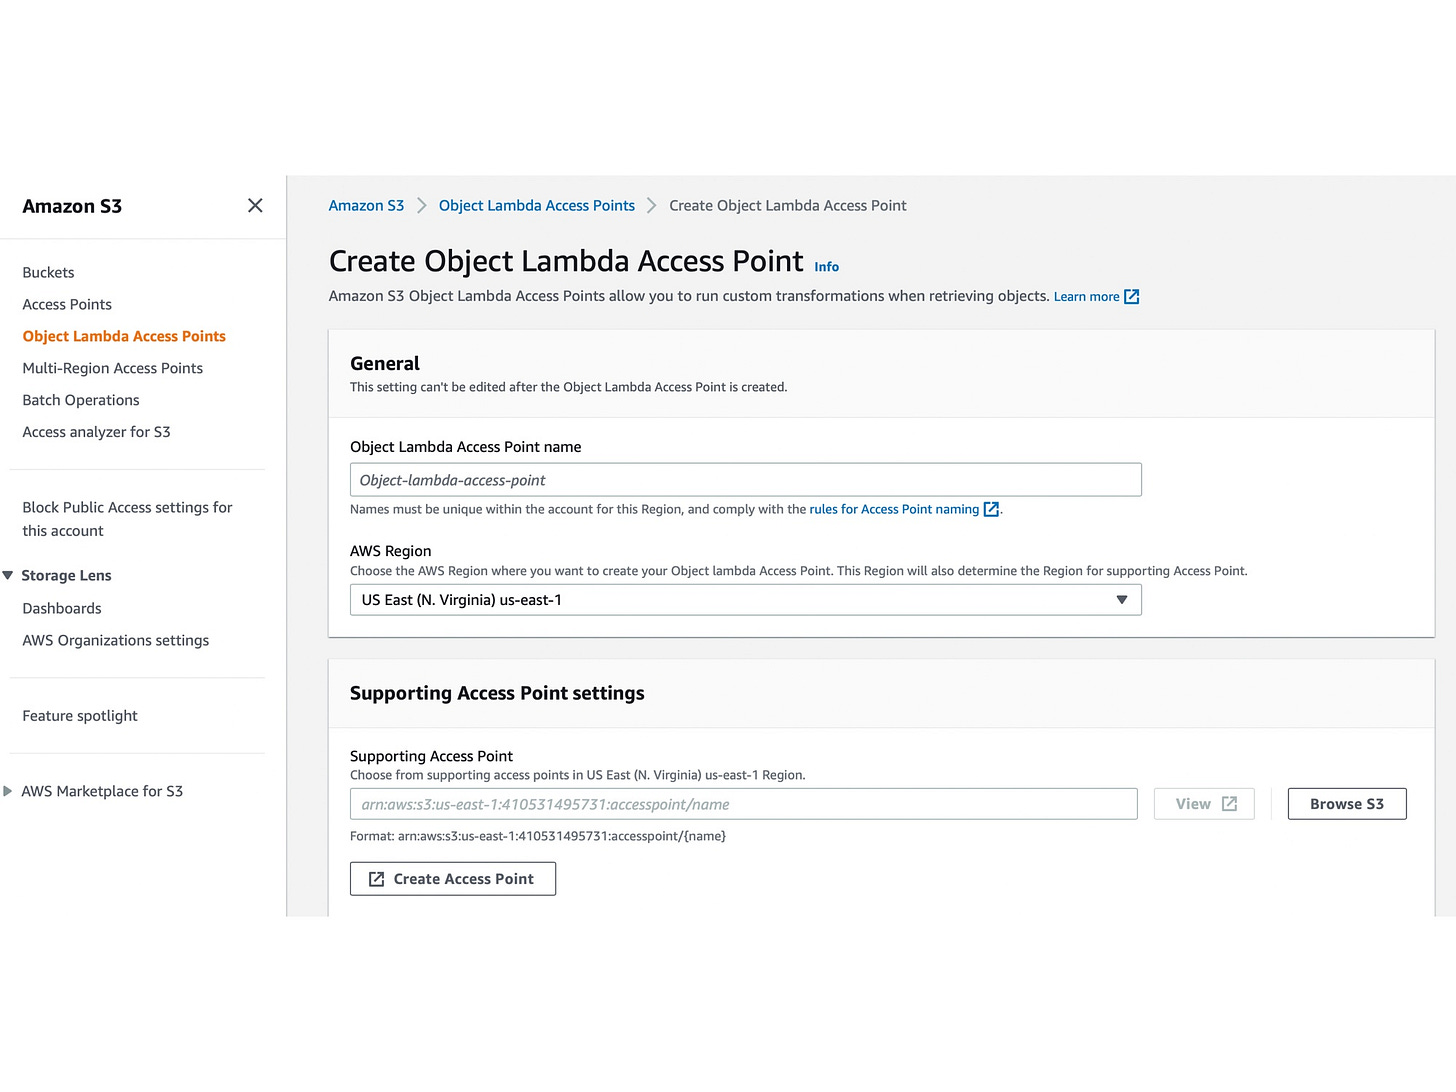The height and width of the screenshot is (1092, 1456).
Task: Click the 'Supporting Access Point settings' heading
Action: pos(497,693)
